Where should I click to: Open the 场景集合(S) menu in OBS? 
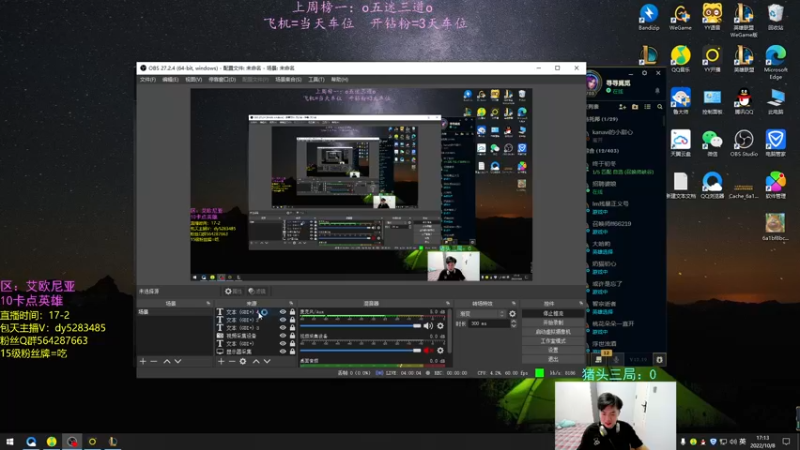point(288,80)
